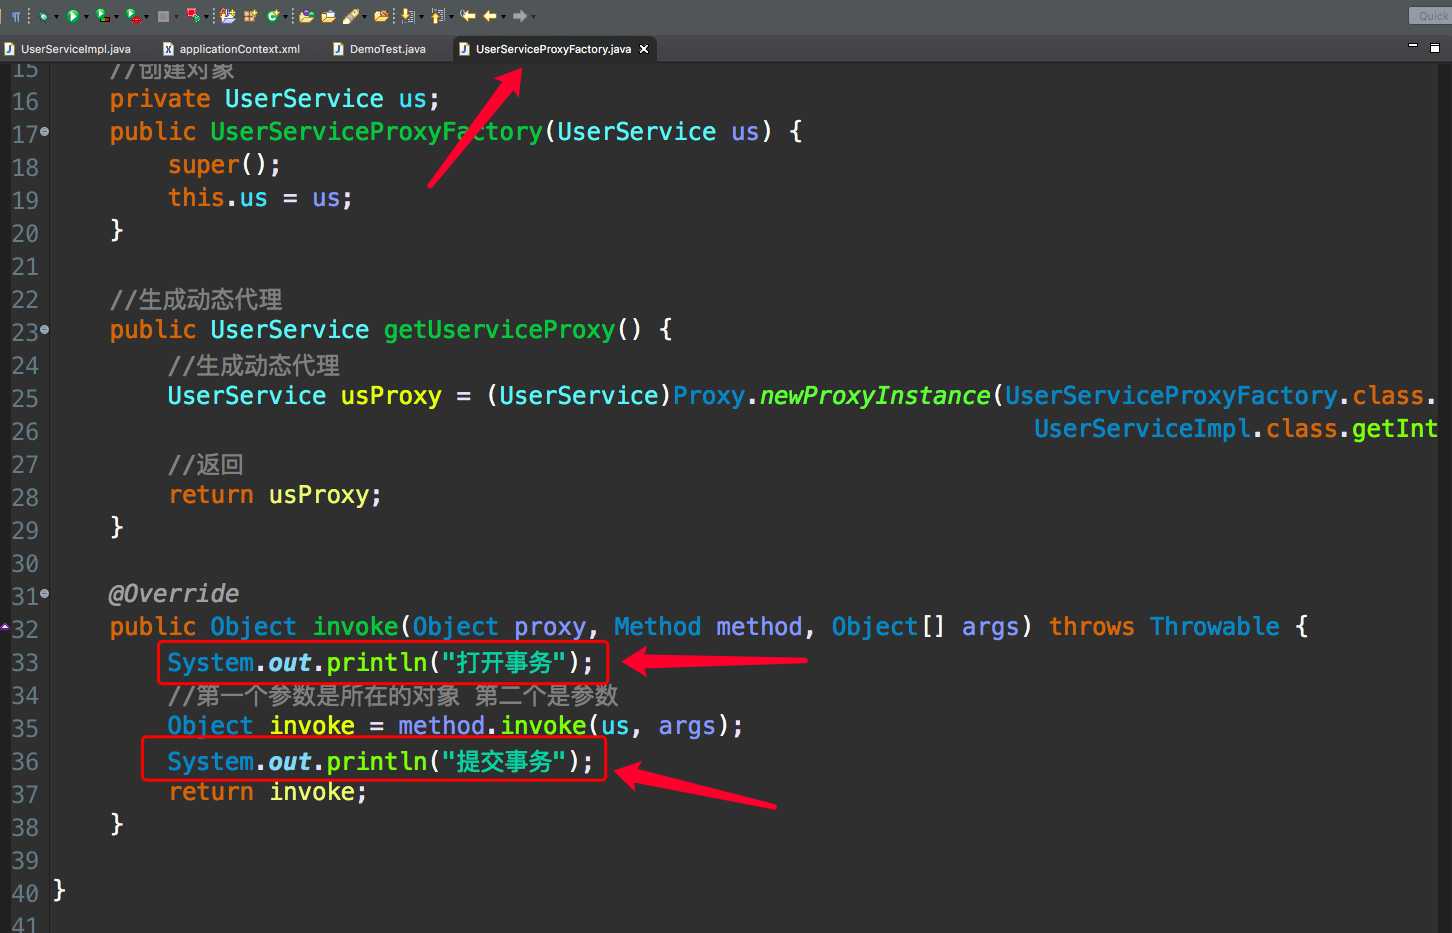Click the folder icon after Search
1452x933 pixels.
(x=382, y=16)
